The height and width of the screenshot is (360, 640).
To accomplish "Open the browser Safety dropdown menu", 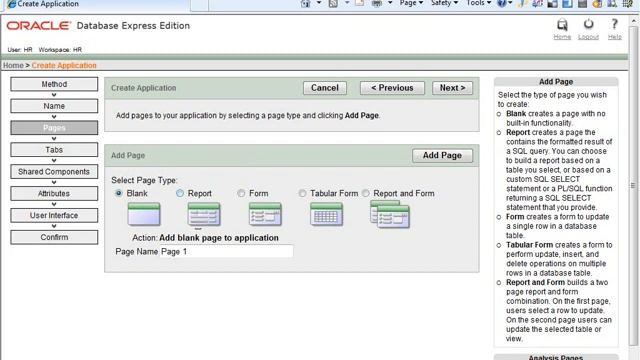I will 444,3.
